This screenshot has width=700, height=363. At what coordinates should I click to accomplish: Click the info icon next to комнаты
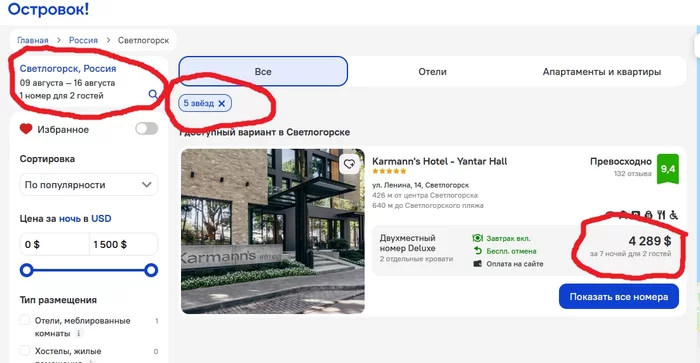coord(79,333)
